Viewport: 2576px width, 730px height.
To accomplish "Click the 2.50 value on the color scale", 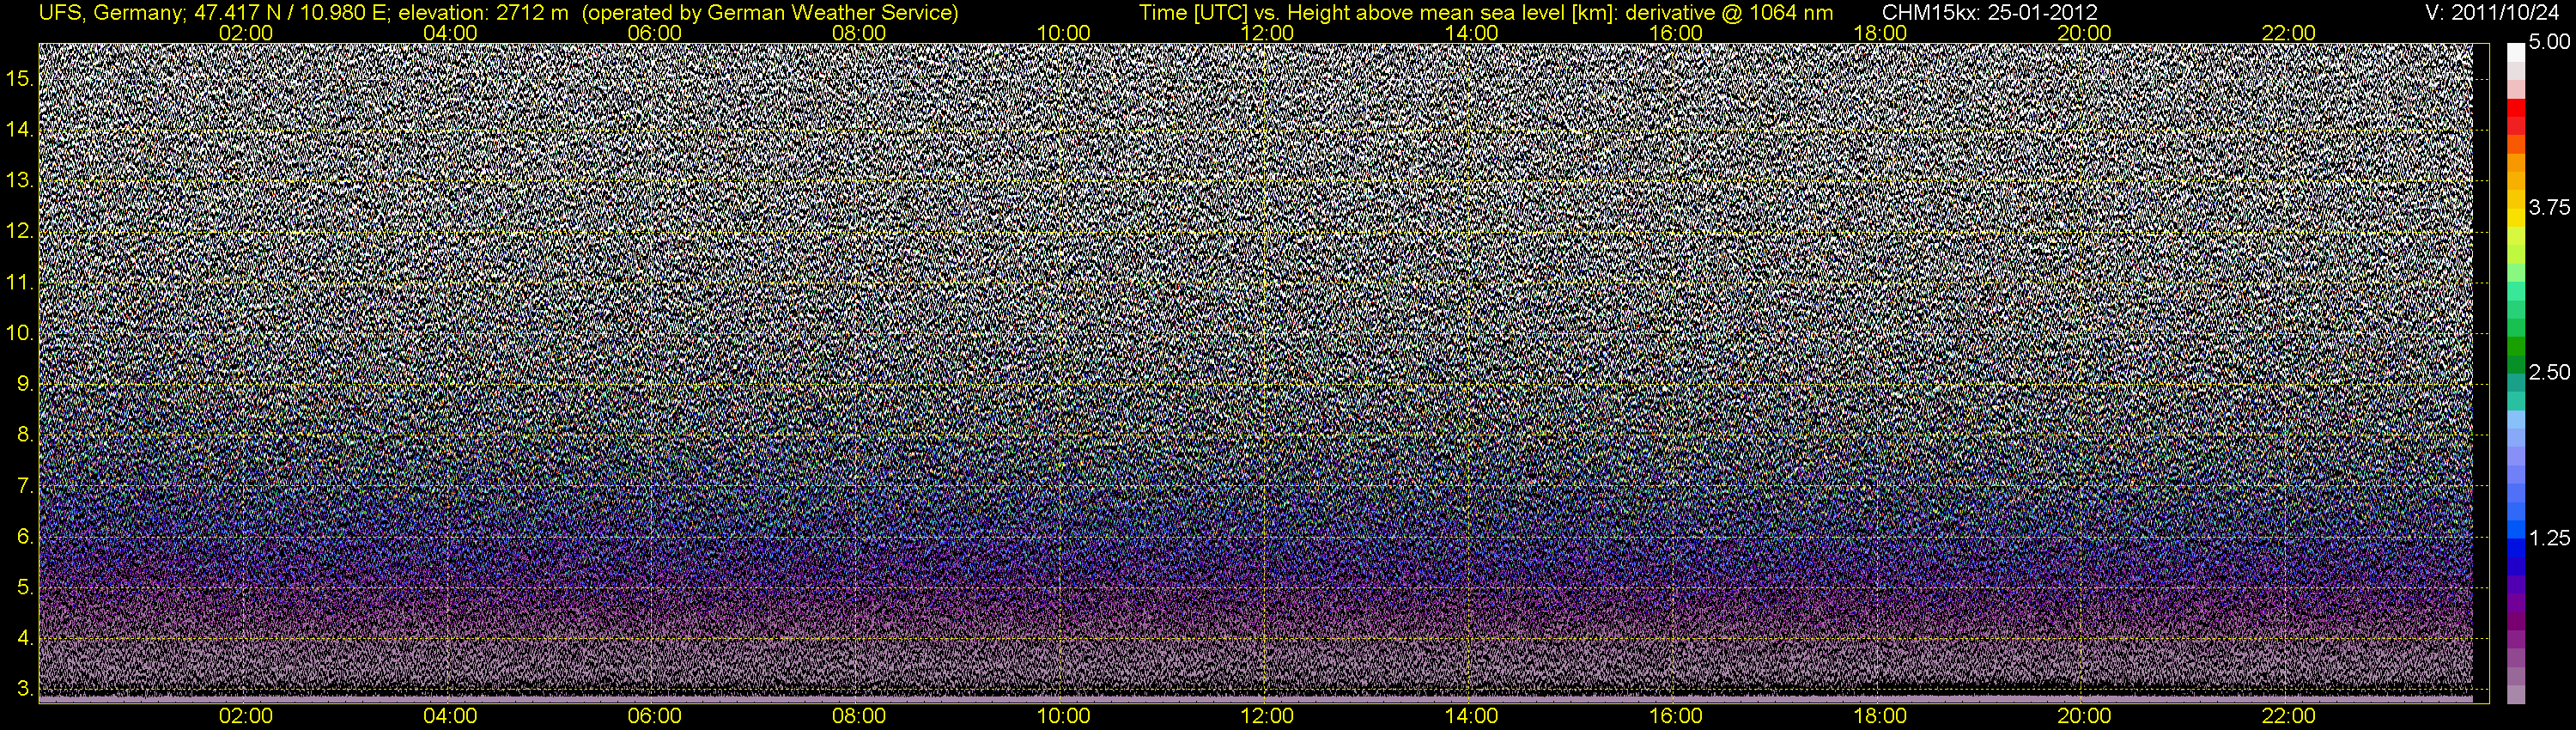I will [x=2549, y=372].
